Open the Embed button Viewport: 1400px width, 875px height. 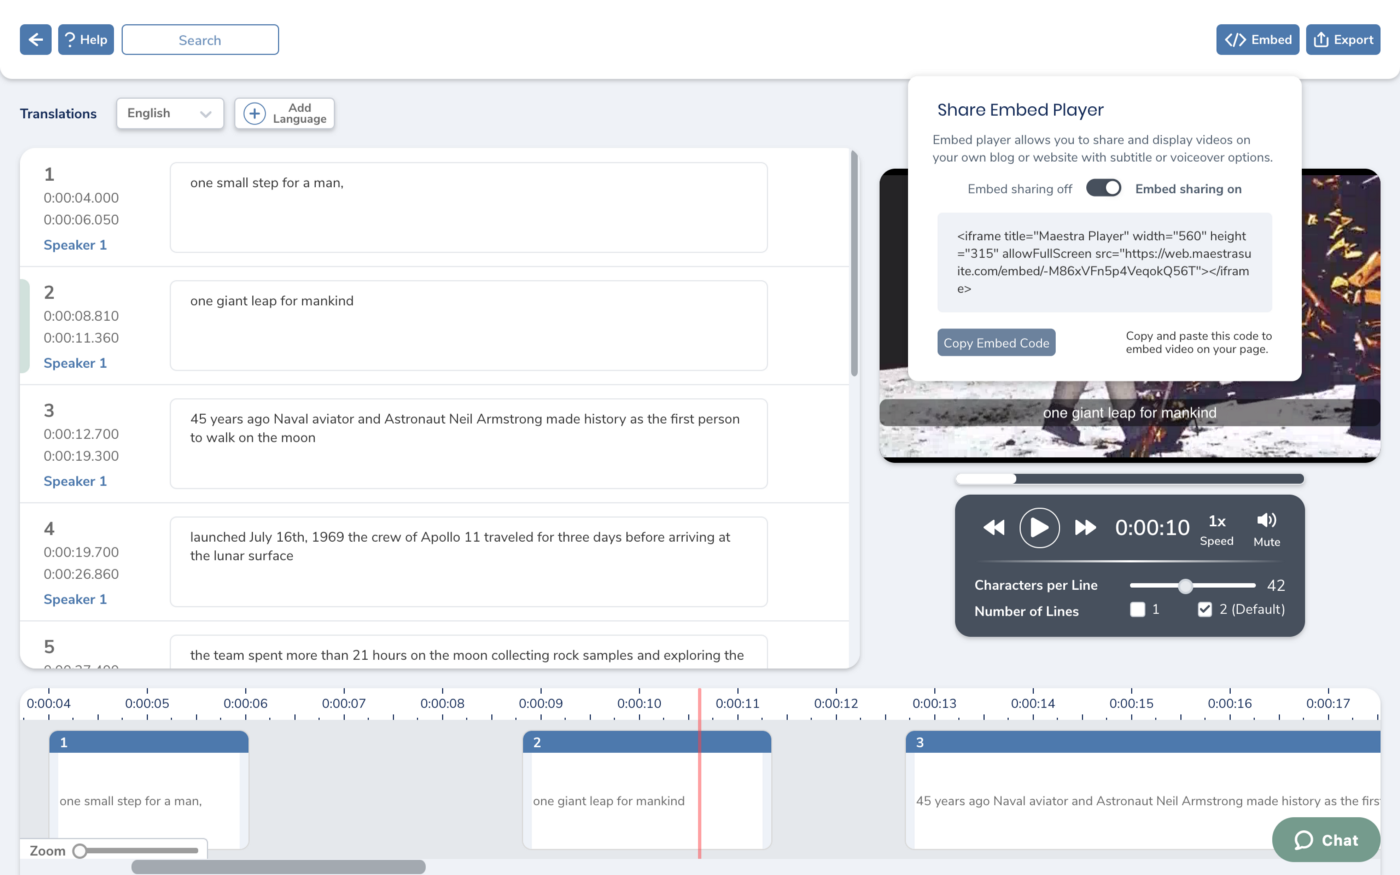tap(1258, 40)
